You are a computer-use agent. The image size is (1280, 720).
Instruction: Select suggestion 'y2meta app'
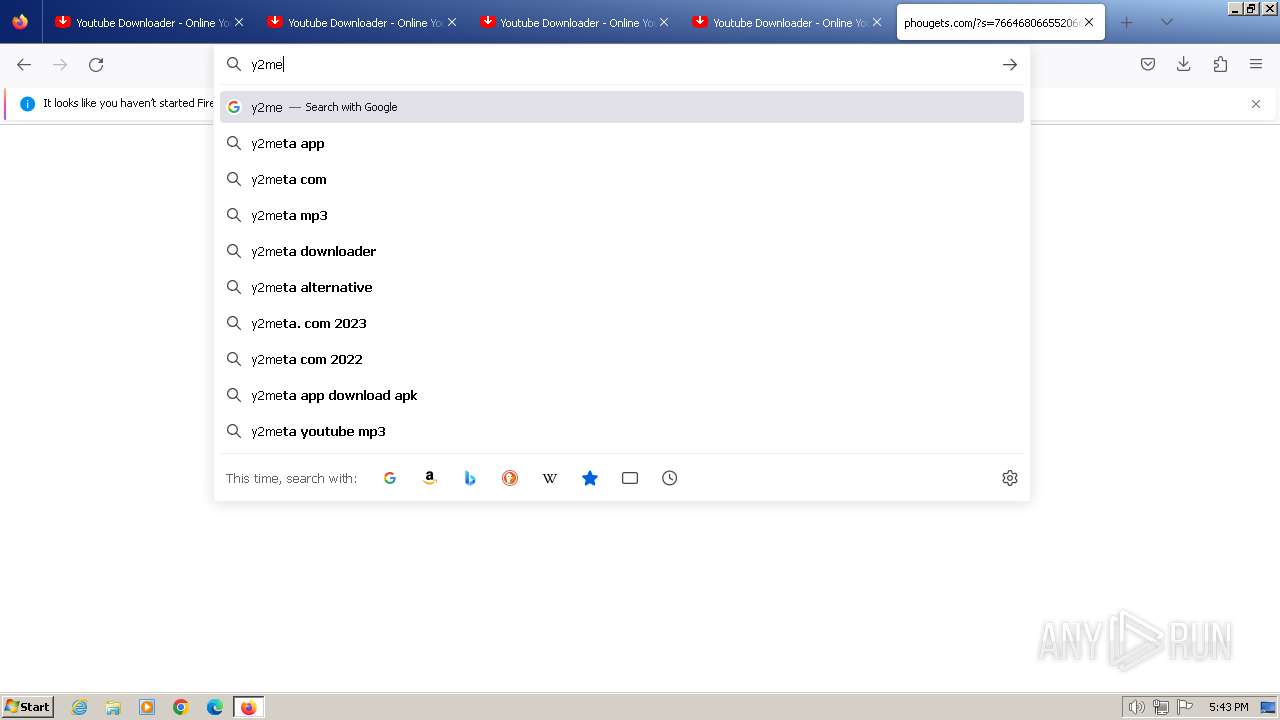tap(622, 143)
